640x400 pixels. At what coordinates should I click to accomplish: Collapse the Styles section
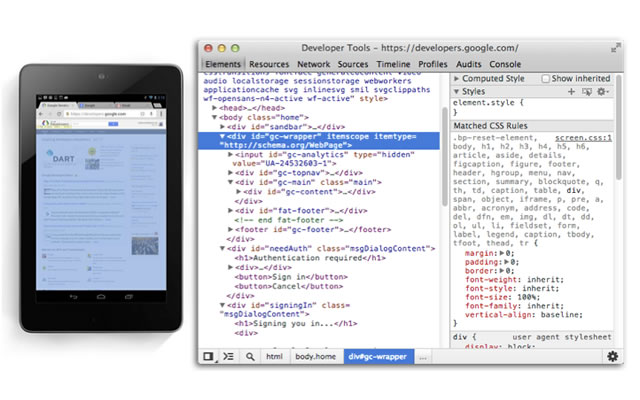[x=456, y=91]
